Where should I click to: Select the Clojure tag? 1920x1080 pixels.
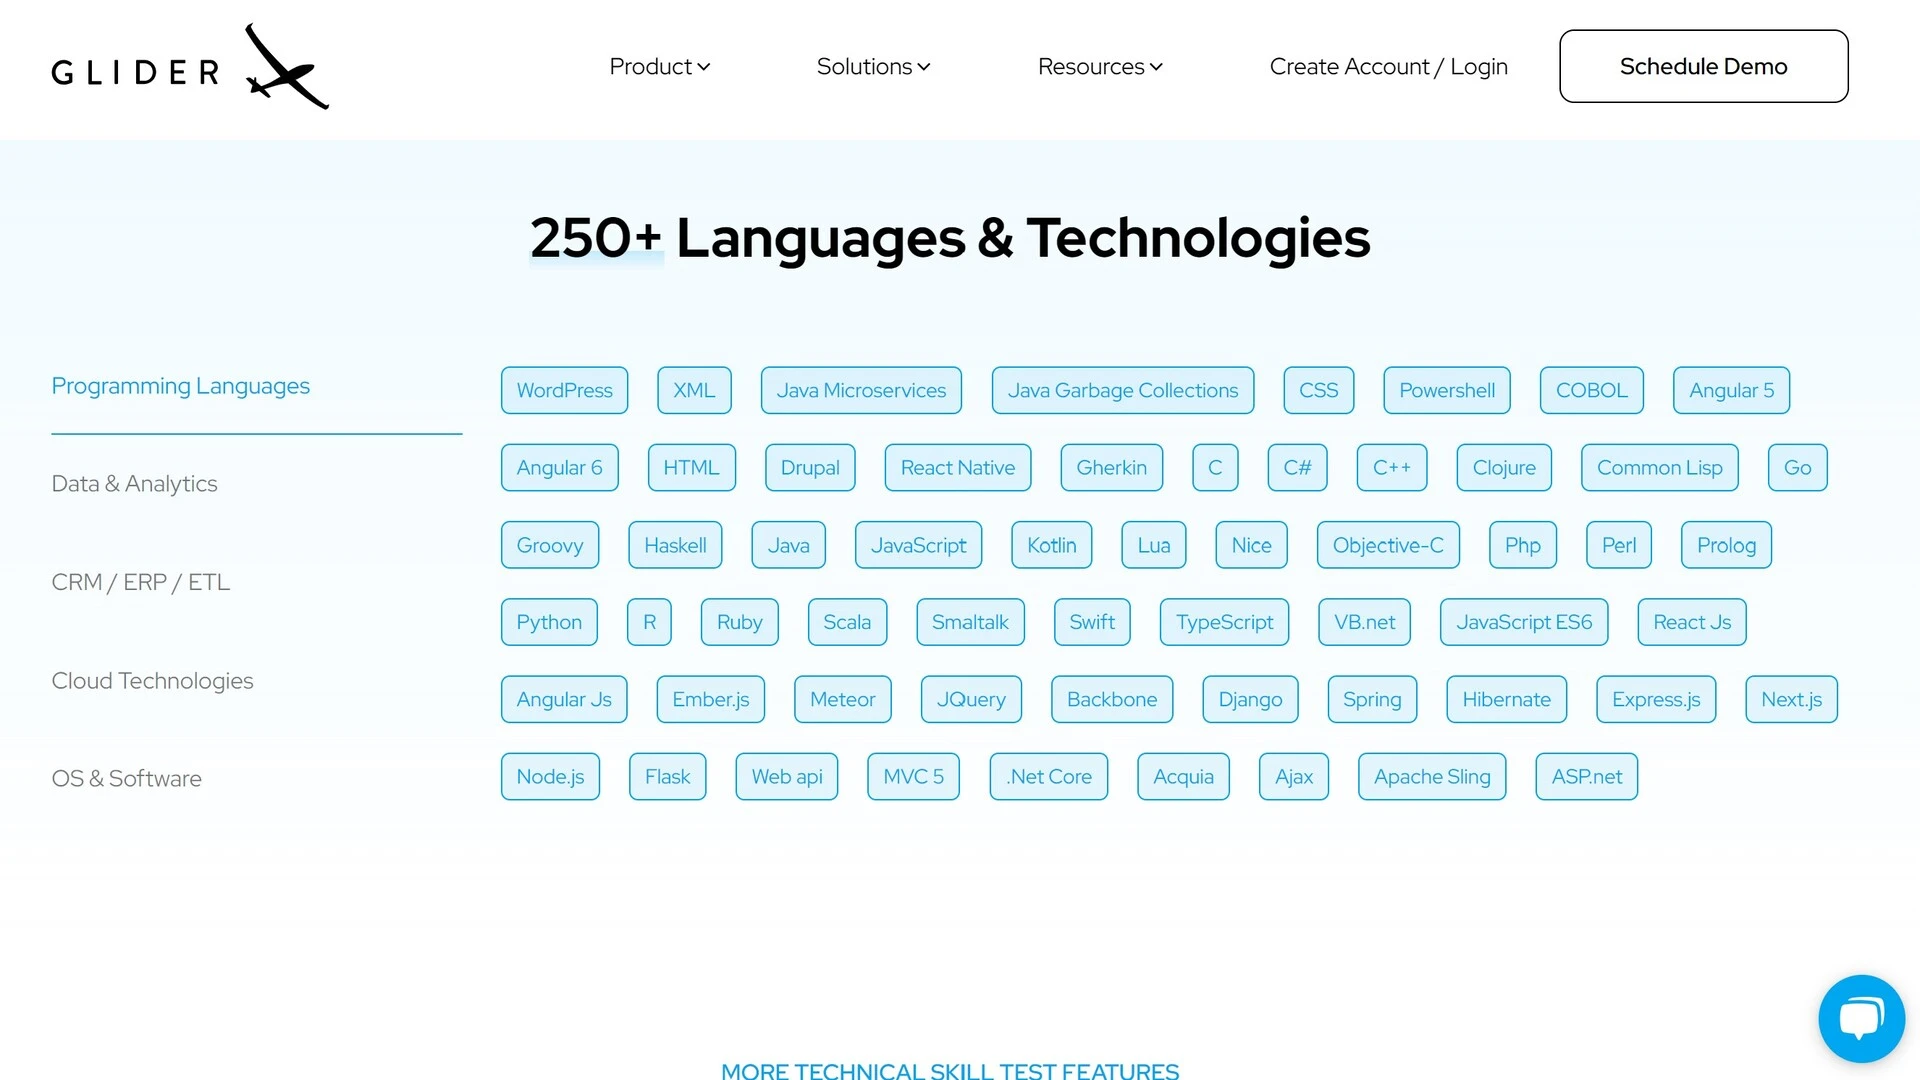point(1504,467)
